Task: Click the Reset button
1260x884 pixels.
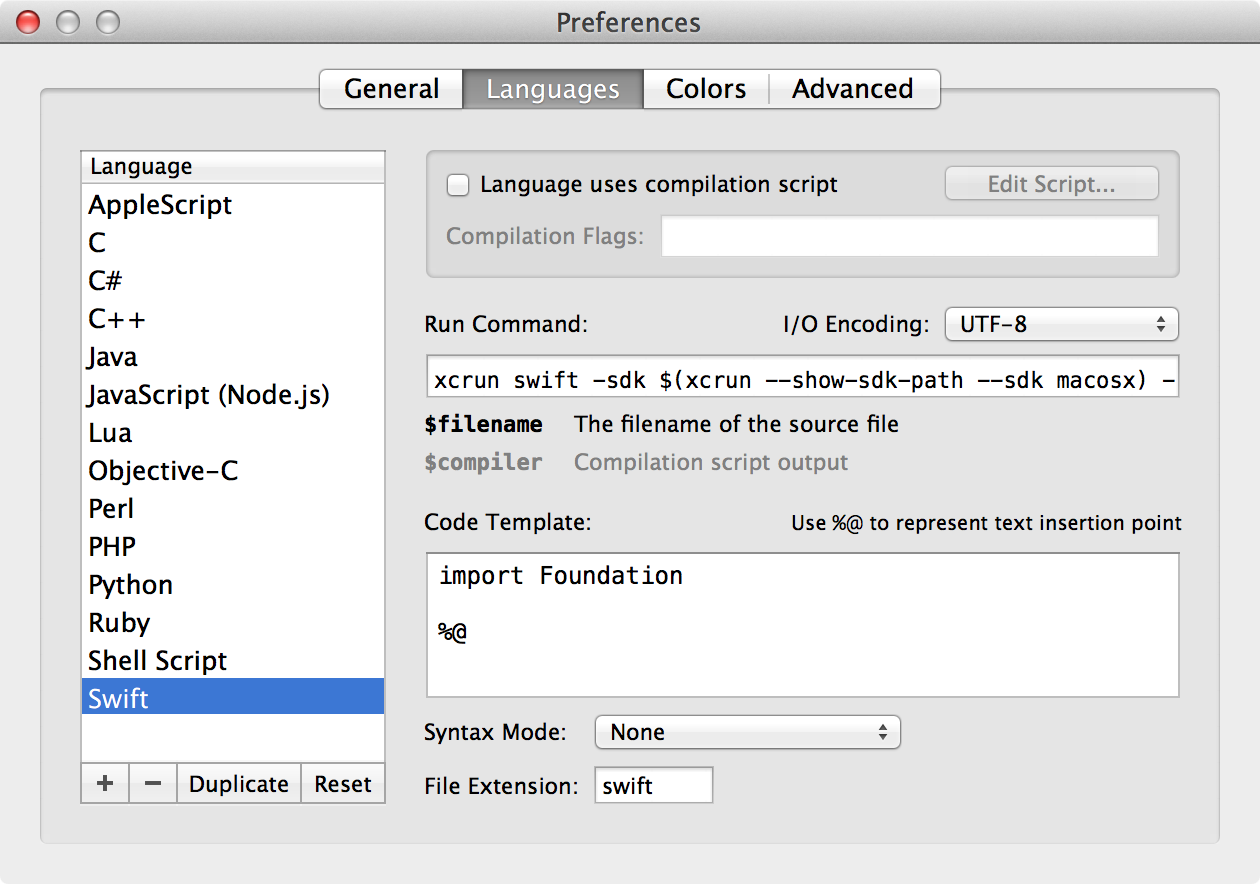Action: (342, 785)
